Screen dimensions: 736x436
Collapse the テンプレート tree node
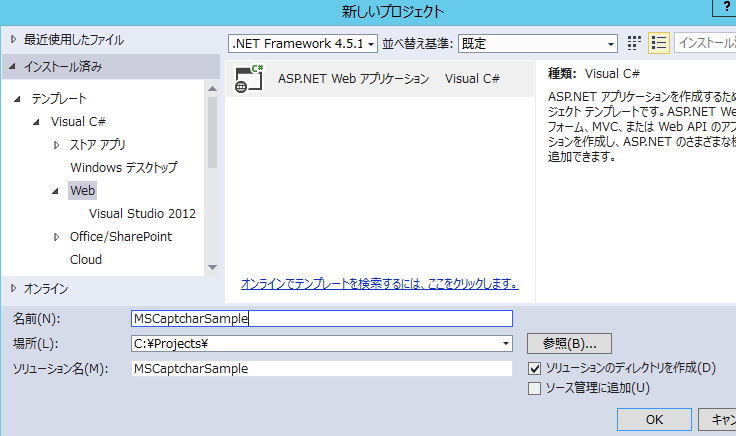click(x=18, y=99)
